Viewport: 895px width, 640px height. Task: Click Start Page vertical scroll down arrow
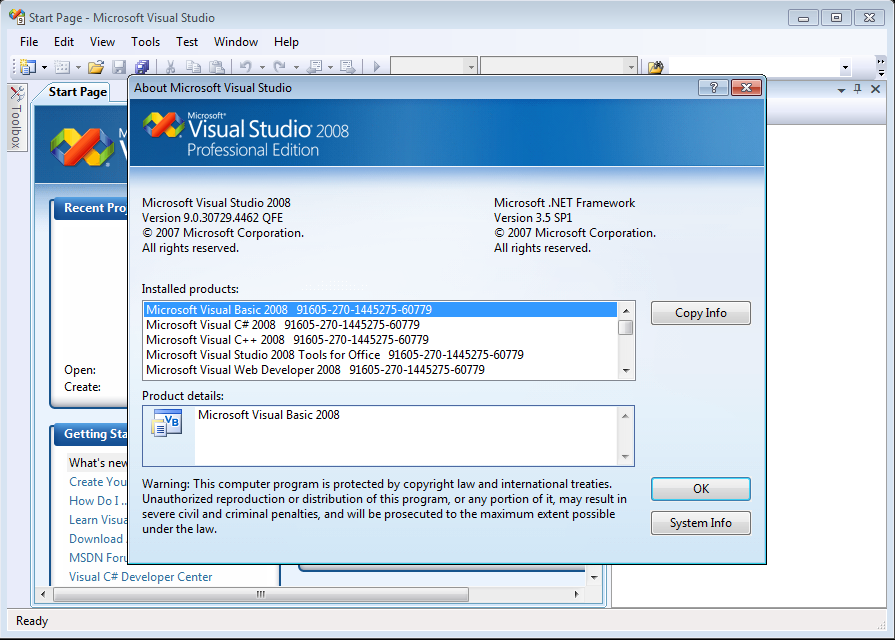(594, 577)
